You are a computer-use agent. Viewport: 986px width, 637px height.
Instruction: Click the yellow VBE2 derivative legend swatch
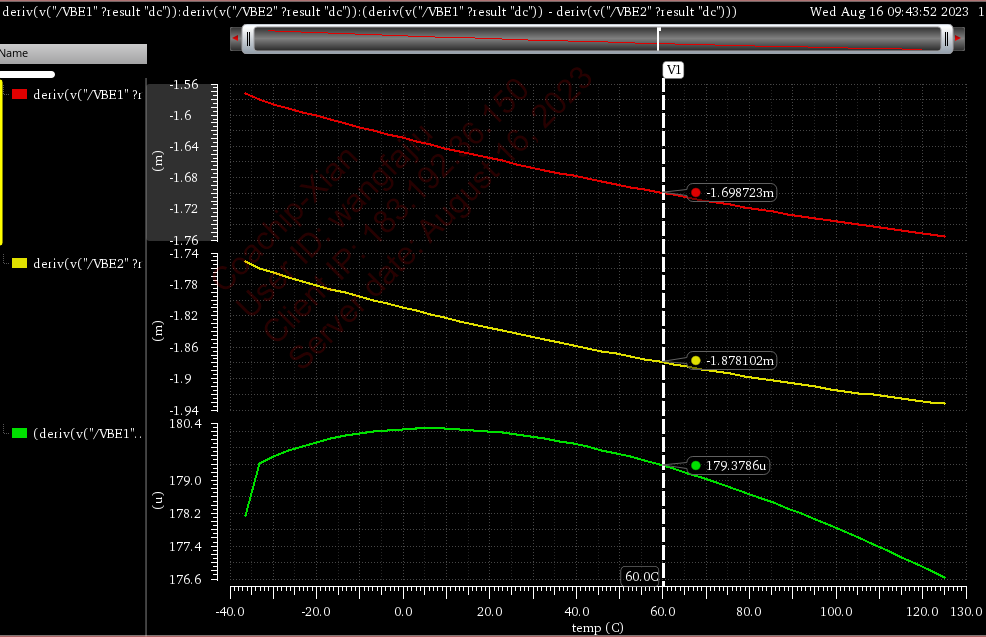[x=19, y=263]
